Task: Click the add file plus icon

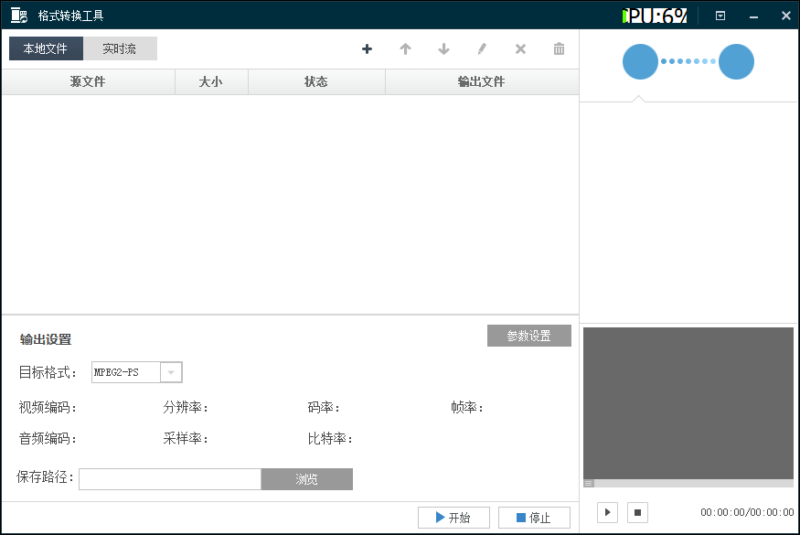Action: (x=367, y=49)
